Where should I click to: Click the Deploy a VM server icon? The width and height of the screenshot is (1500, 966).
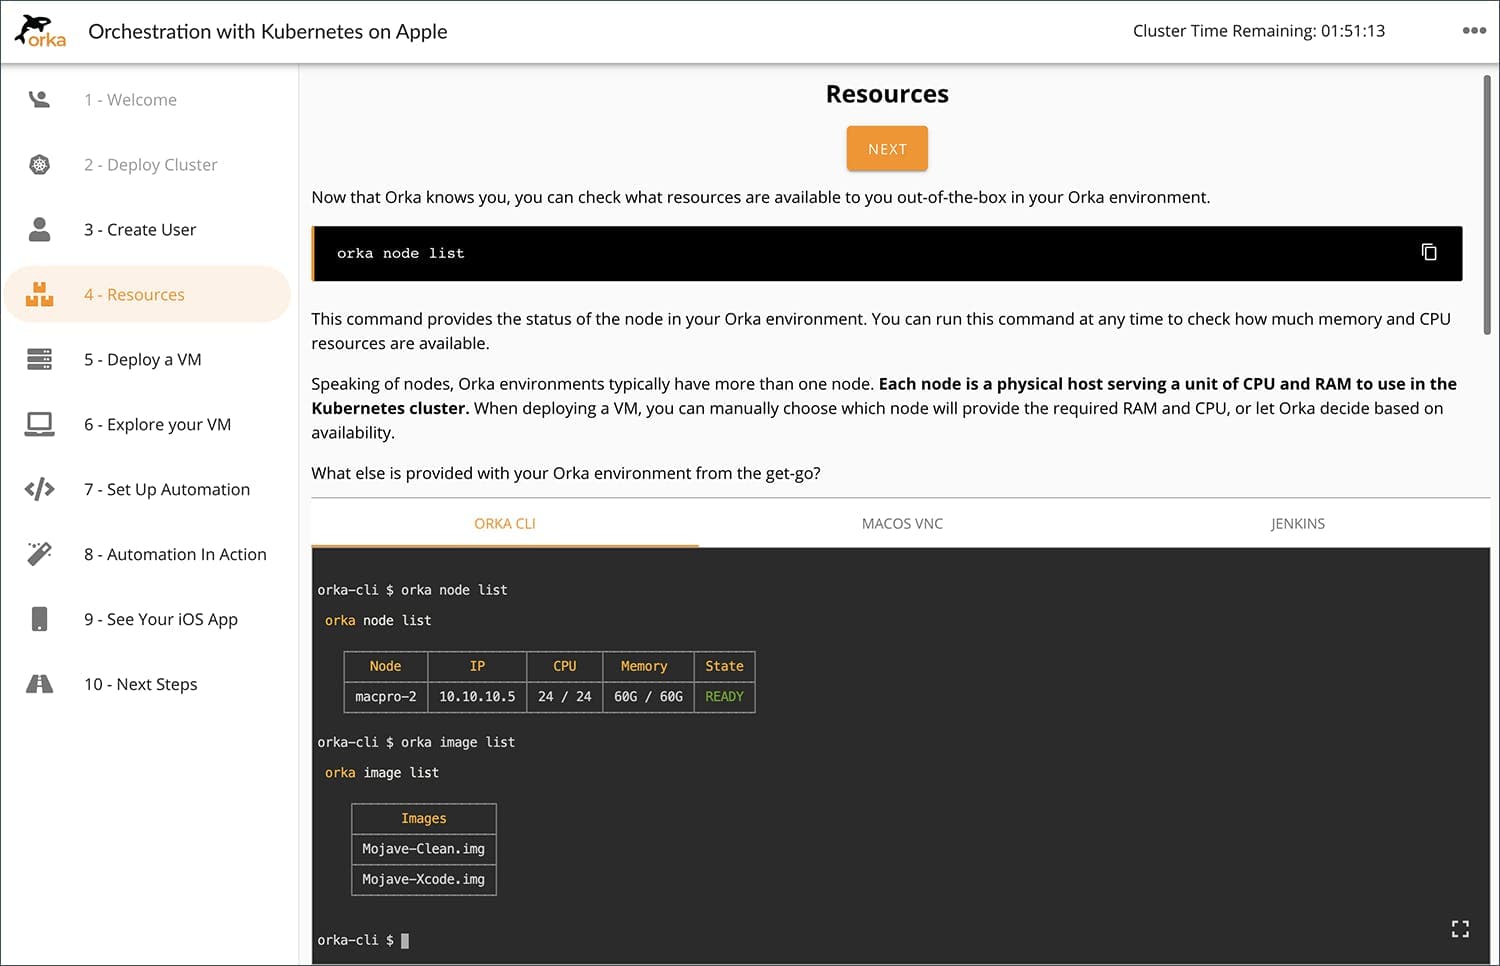[x=39, y=359]
